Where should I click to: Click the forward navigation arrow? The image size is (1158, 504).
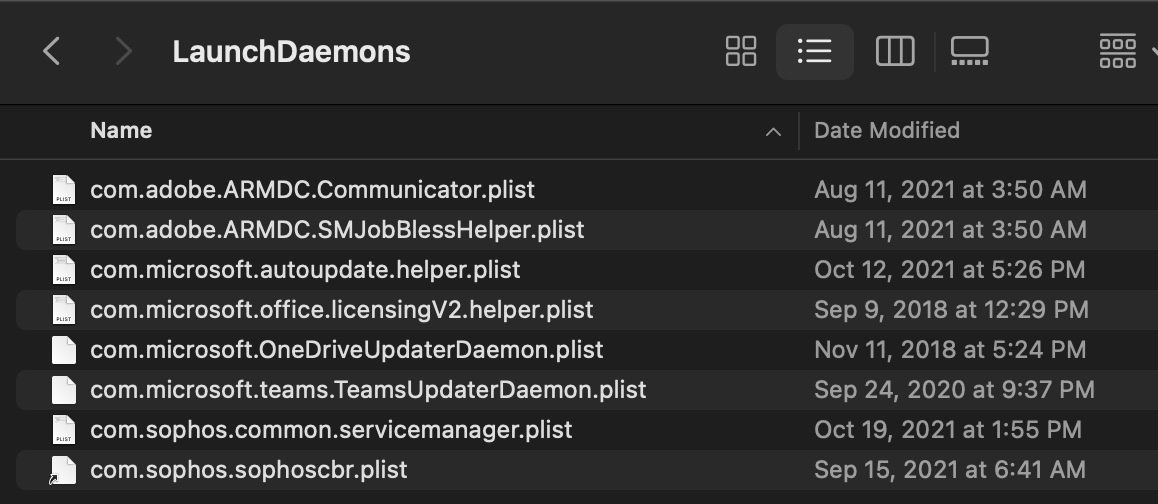[x=123, y=51]
